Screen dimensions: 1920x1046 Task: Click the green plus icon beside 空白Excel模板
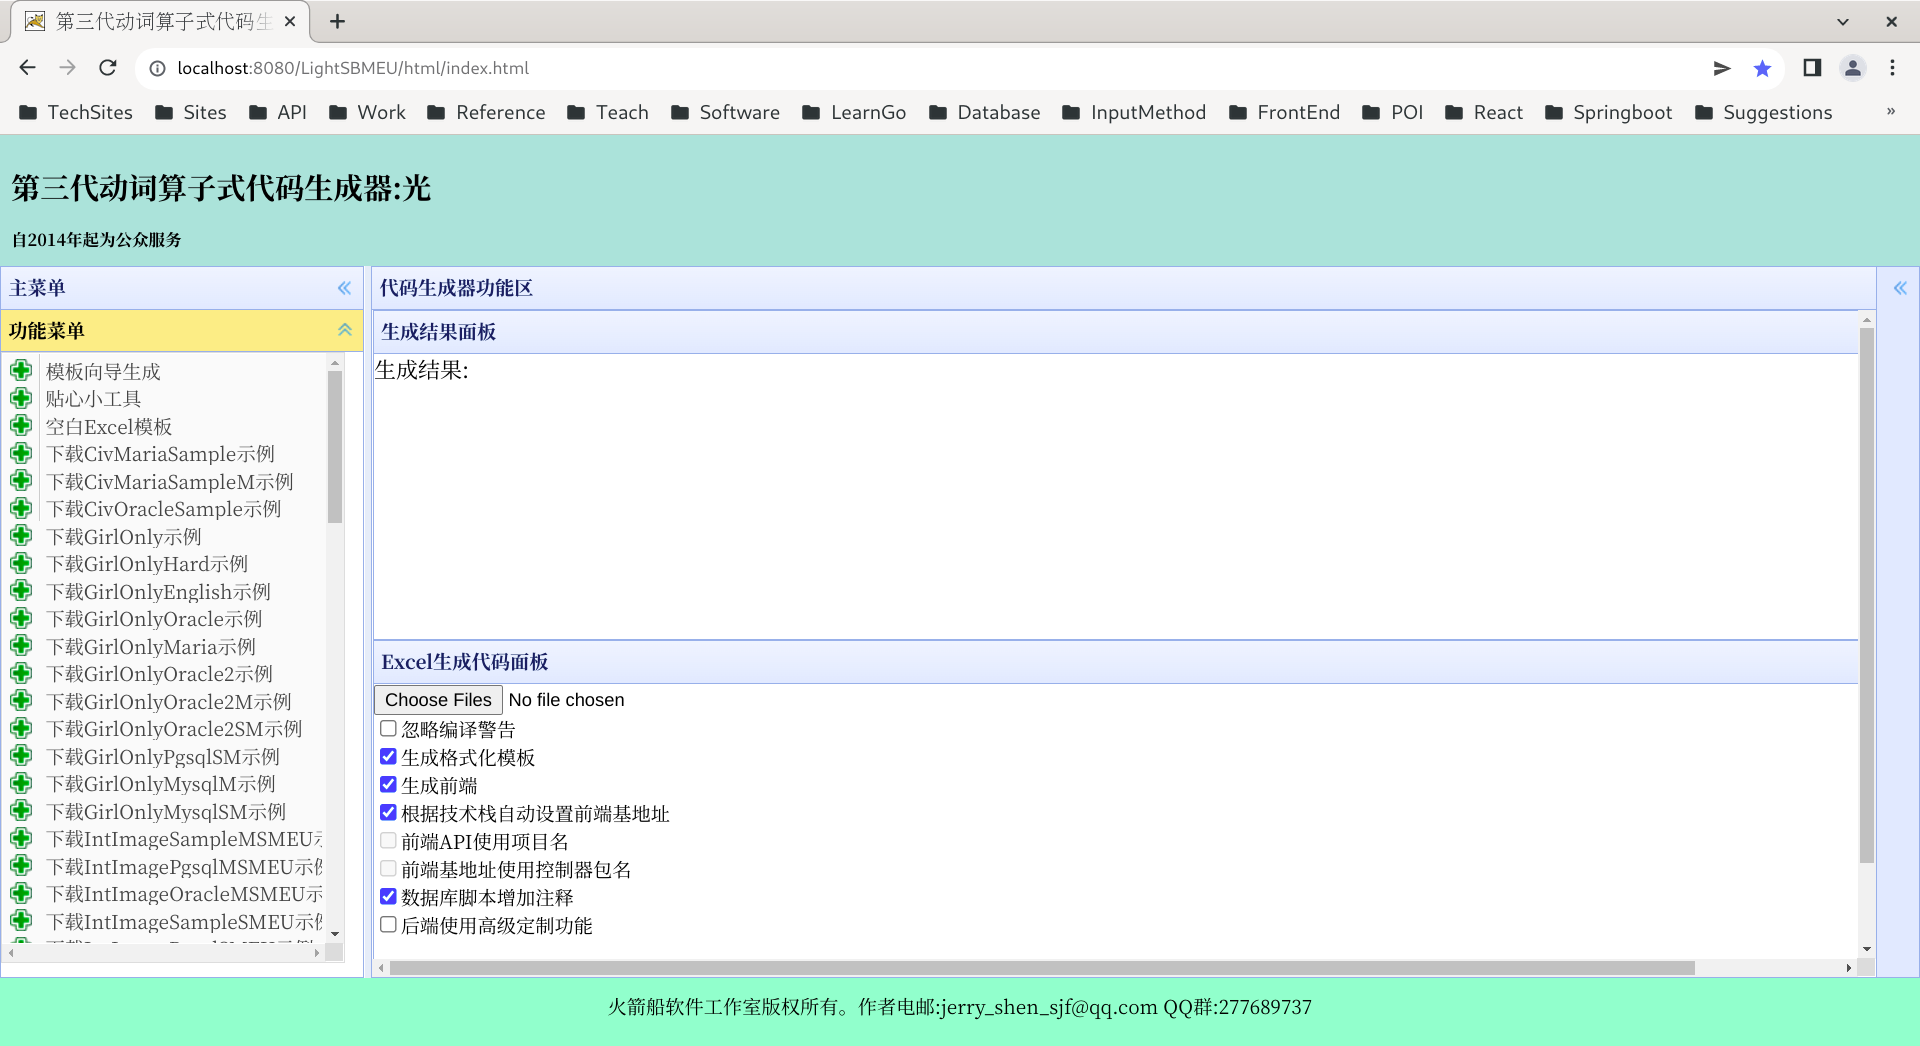[x=21, y=426]
